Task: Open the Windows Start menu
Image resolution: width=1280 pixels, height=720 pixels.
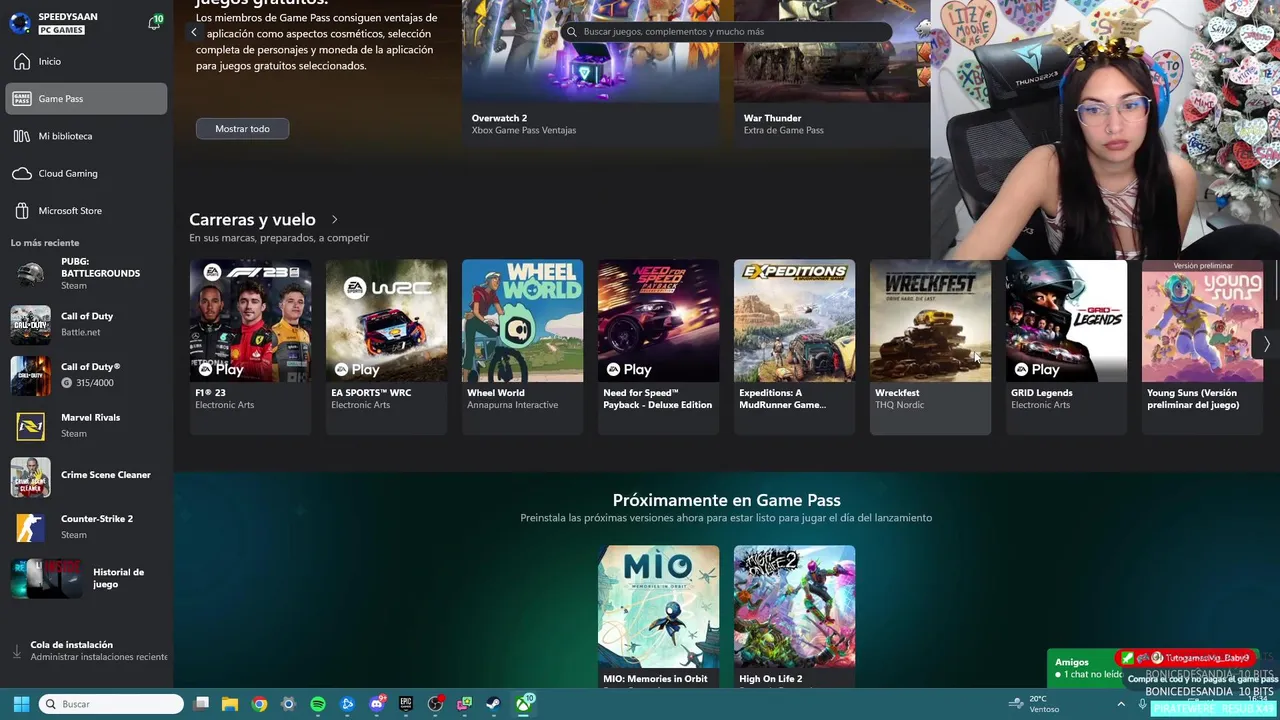Action: click(21, 704)
